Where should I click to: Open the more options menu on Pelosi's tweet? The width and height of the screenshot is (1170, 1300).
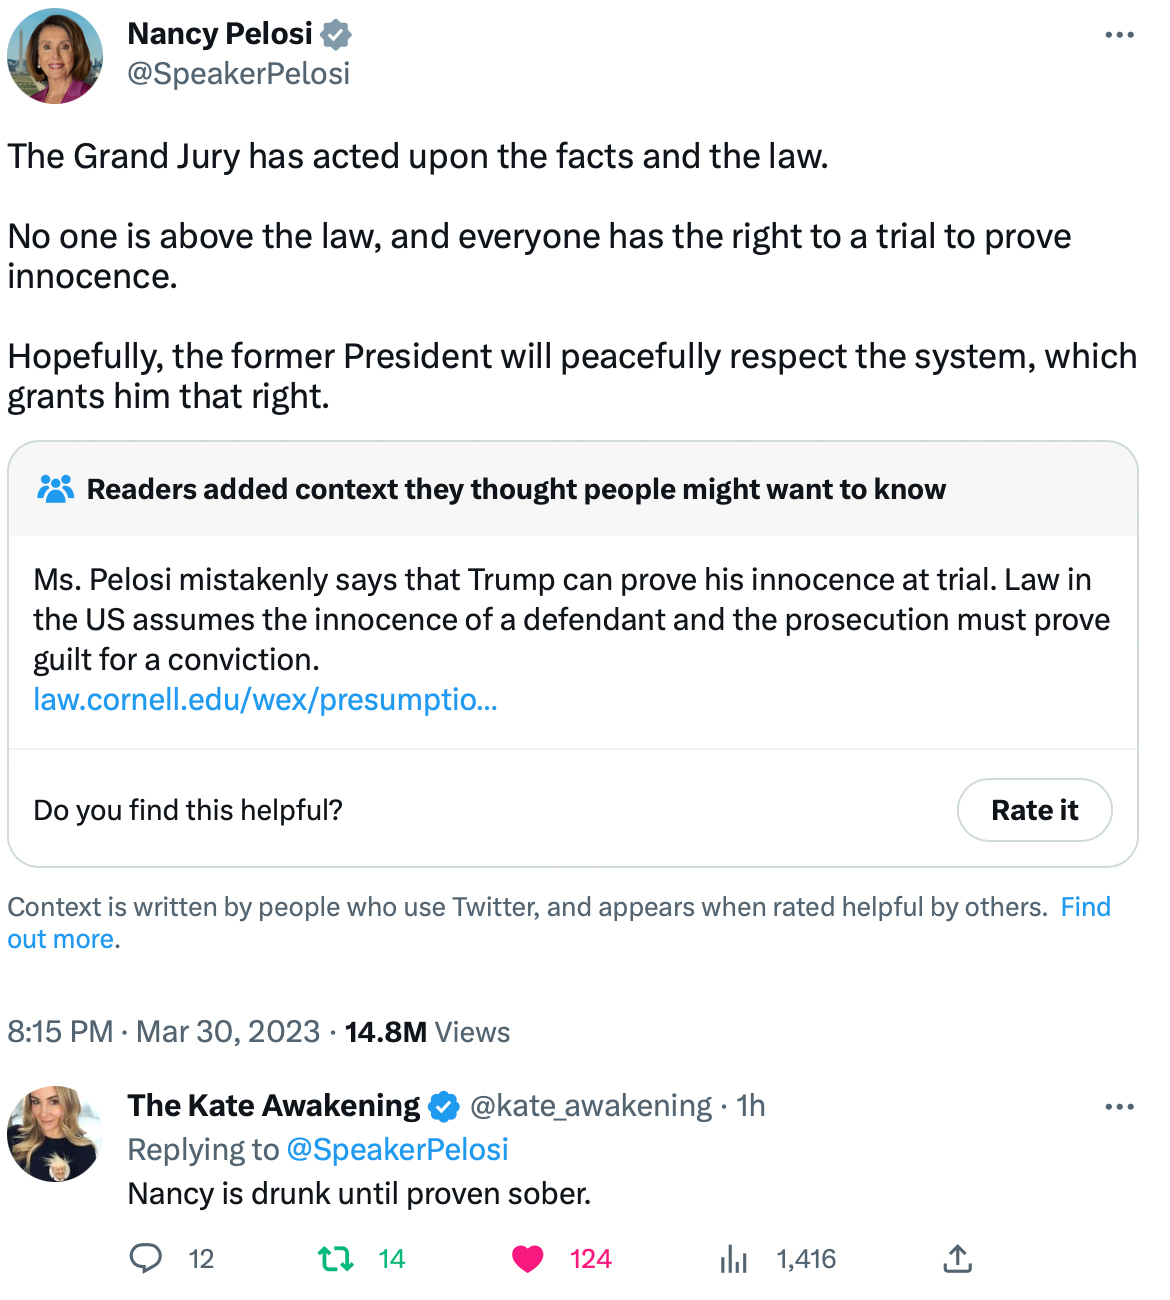pos(1119,35)
